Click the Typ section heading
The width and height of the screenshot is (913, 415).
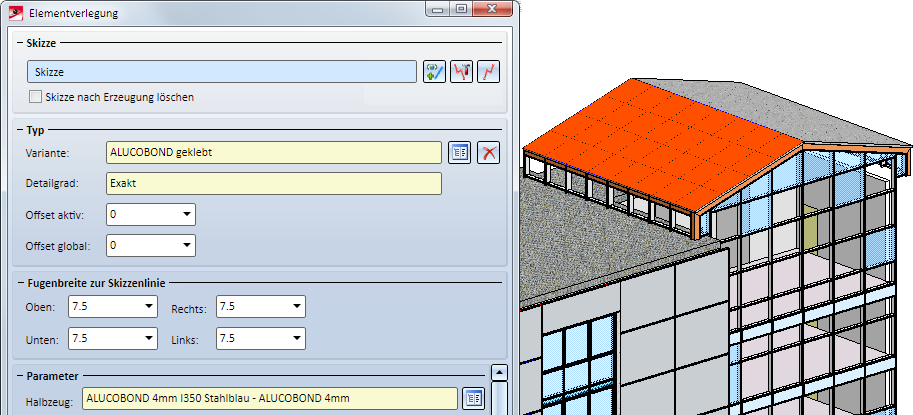[36, 130]
